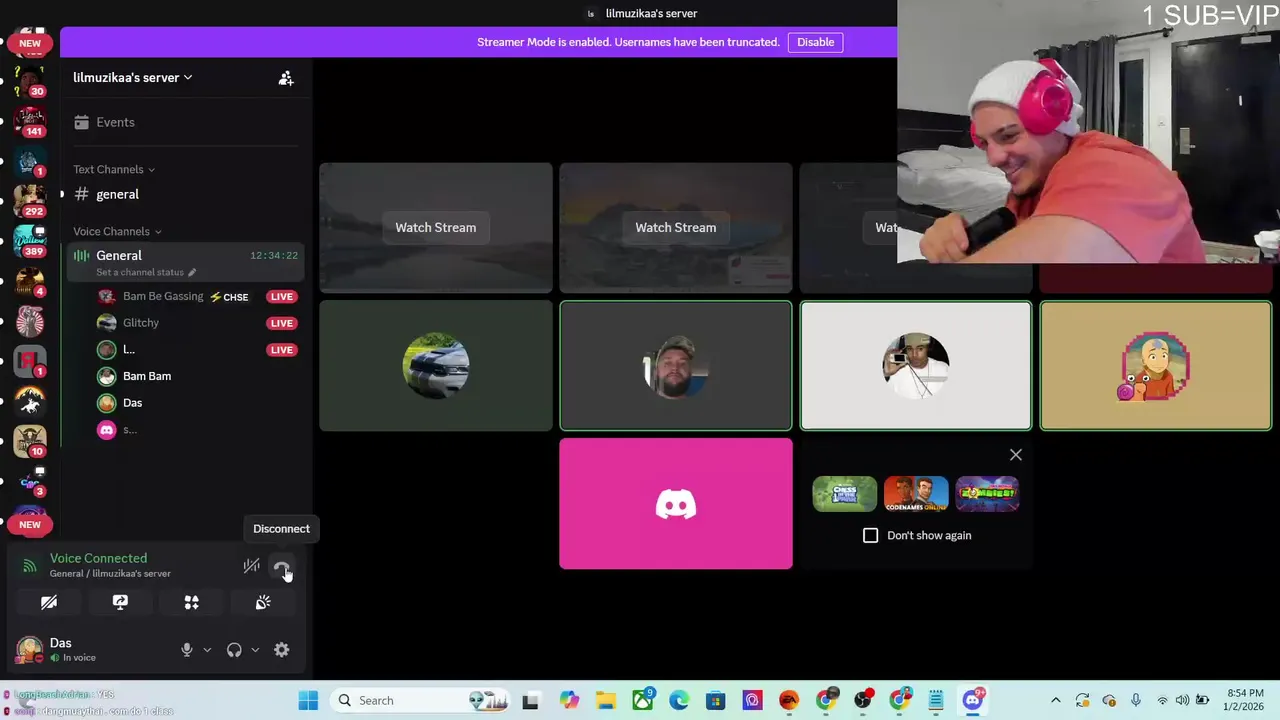
Task: Launch Chess in the Park activity
Action: (x=844, y=494)
